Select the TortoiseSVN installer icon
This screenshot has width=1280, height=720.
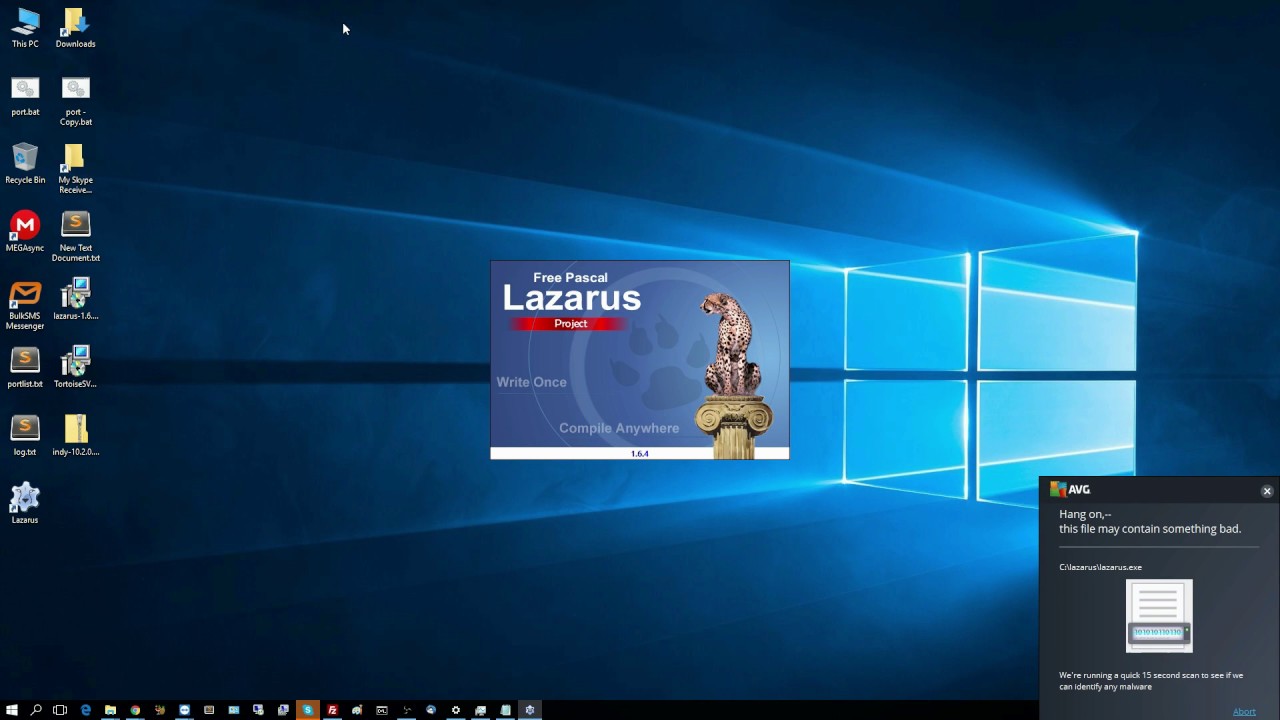(75, 368)
